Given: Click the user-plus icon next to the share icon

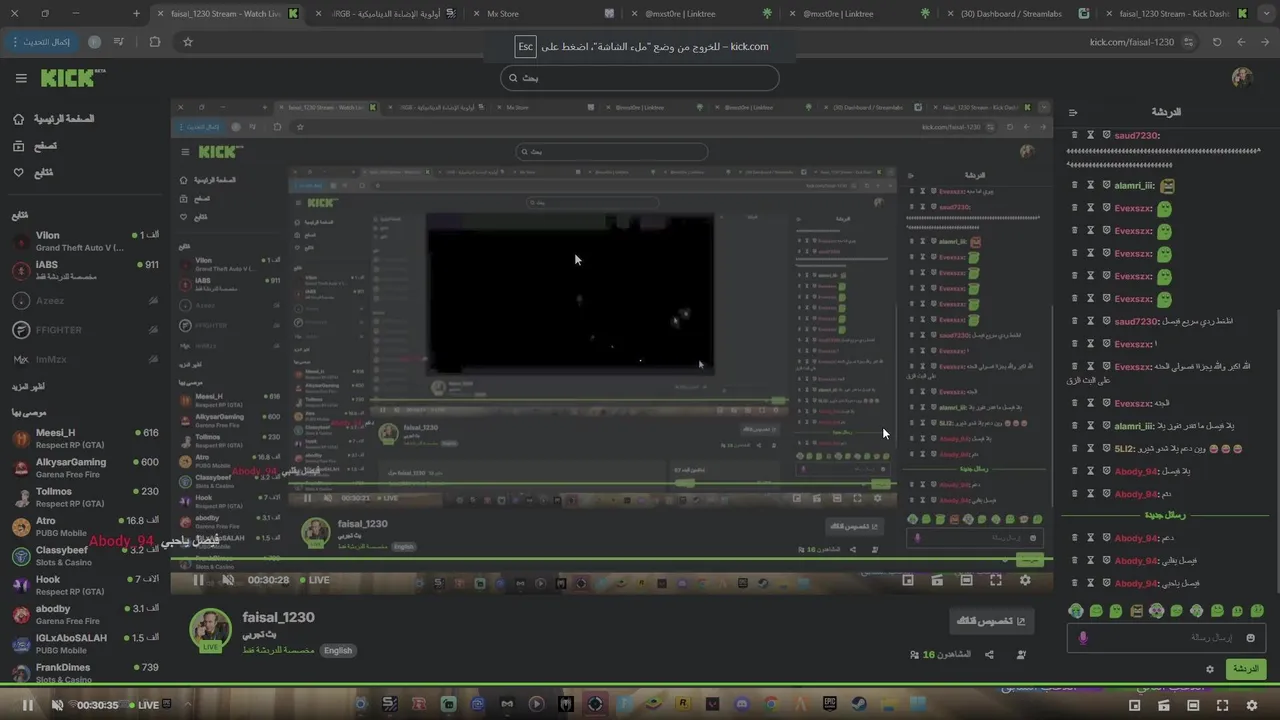Looking at the screenshot, I should [x=1021, y=655].
